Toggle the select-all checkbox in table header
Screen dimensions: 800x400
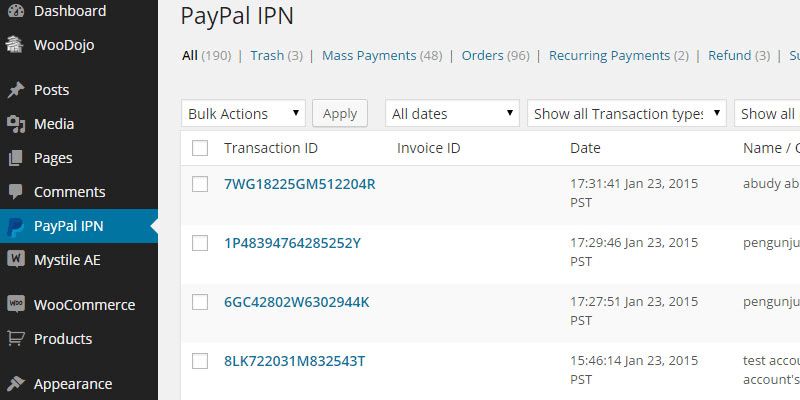[200, 148]
